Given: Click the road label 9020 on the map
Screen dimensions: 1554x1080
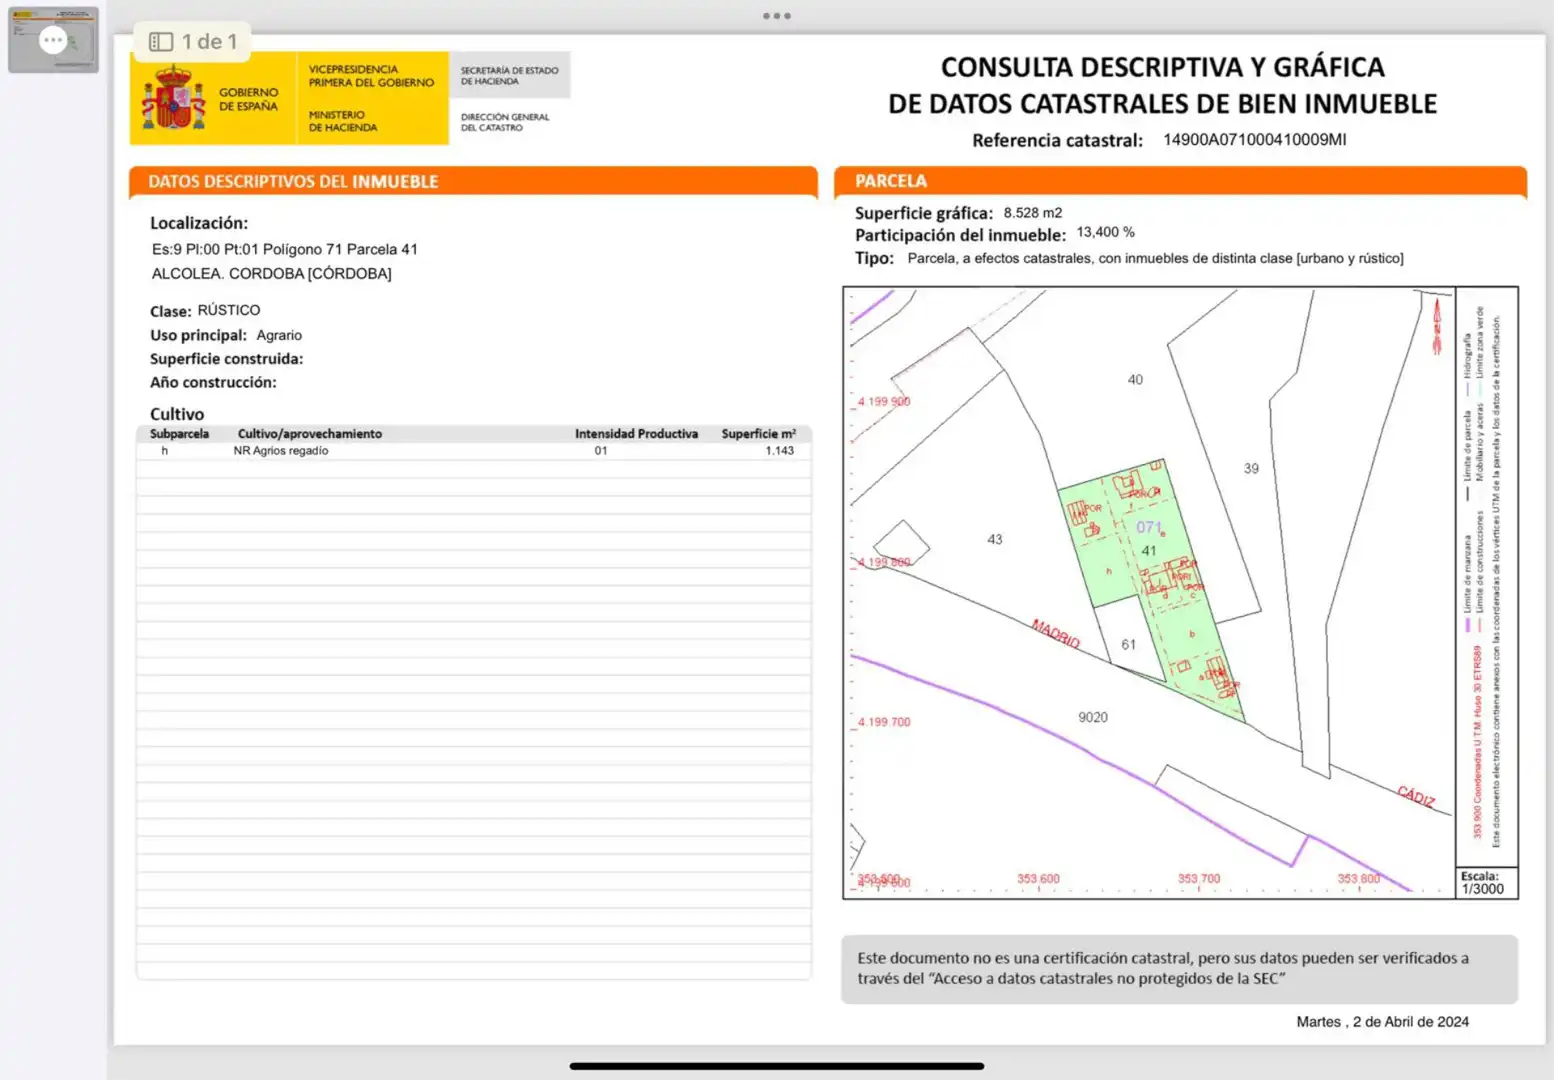Looking at the screenshot, I should [1093, 717].
